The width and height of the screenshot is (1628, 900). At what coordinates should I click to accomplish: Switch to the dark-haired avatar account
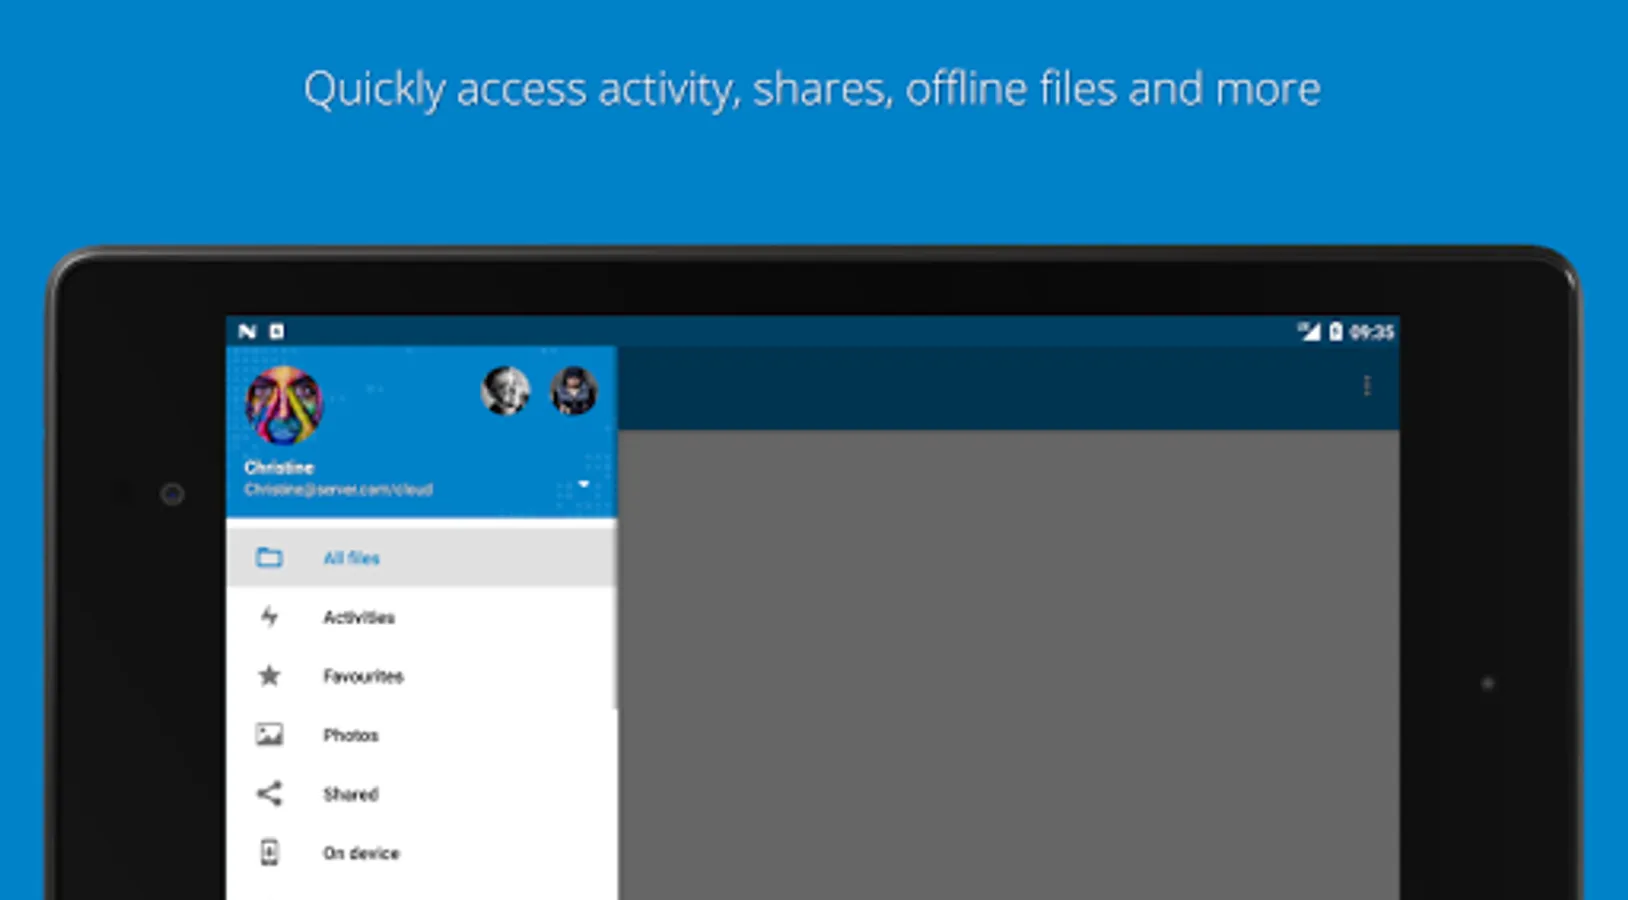[574, 390]
